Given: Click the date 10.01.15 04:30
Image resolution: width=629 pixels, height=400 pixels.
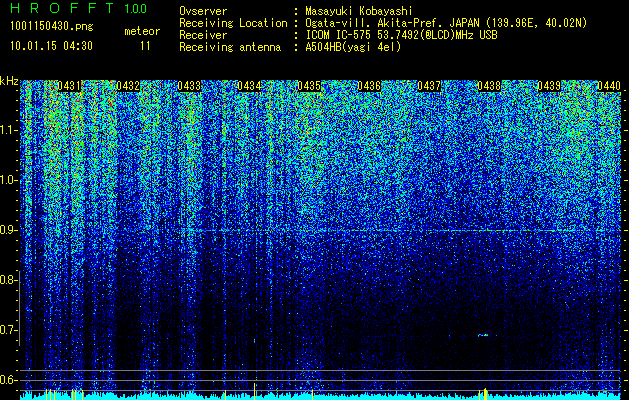Looking at the screenshot, I should pyautogui.click(x=51, y=46).
